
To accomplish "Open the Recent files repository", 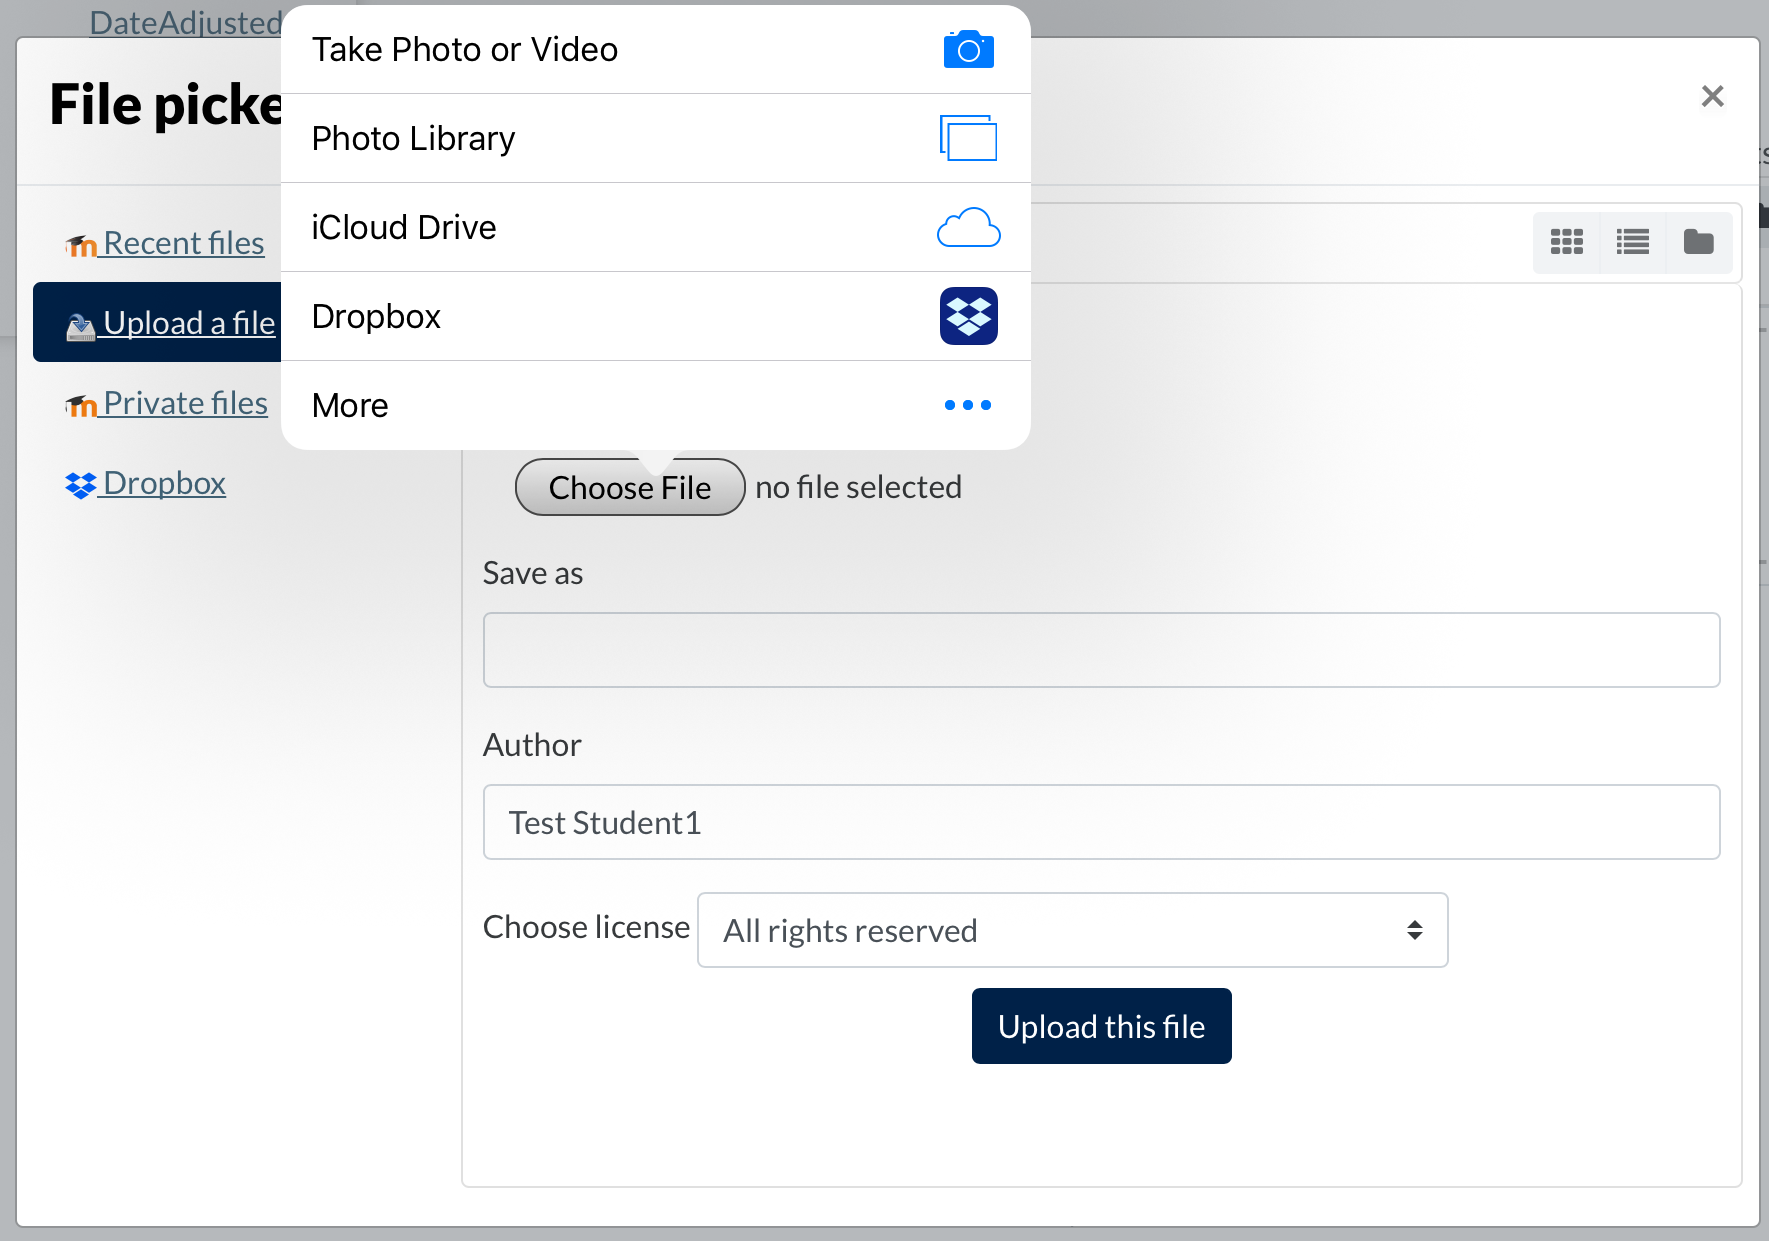I will point(183,243).
